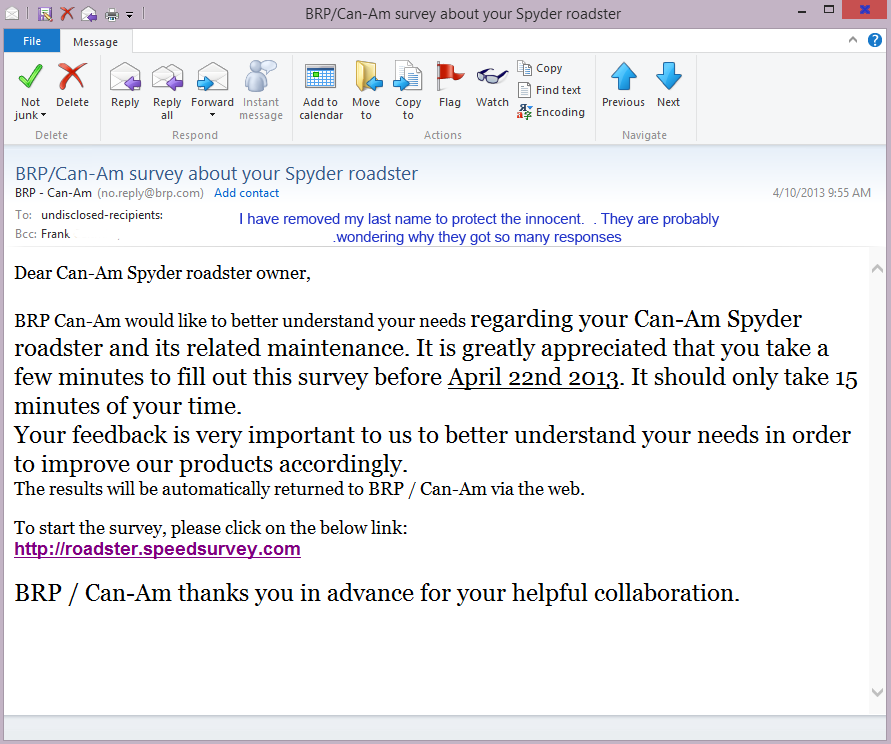The image size is (891, 744).
Task: Click the undisclosed-recipients text in To field
Action: tap(102, 215)
